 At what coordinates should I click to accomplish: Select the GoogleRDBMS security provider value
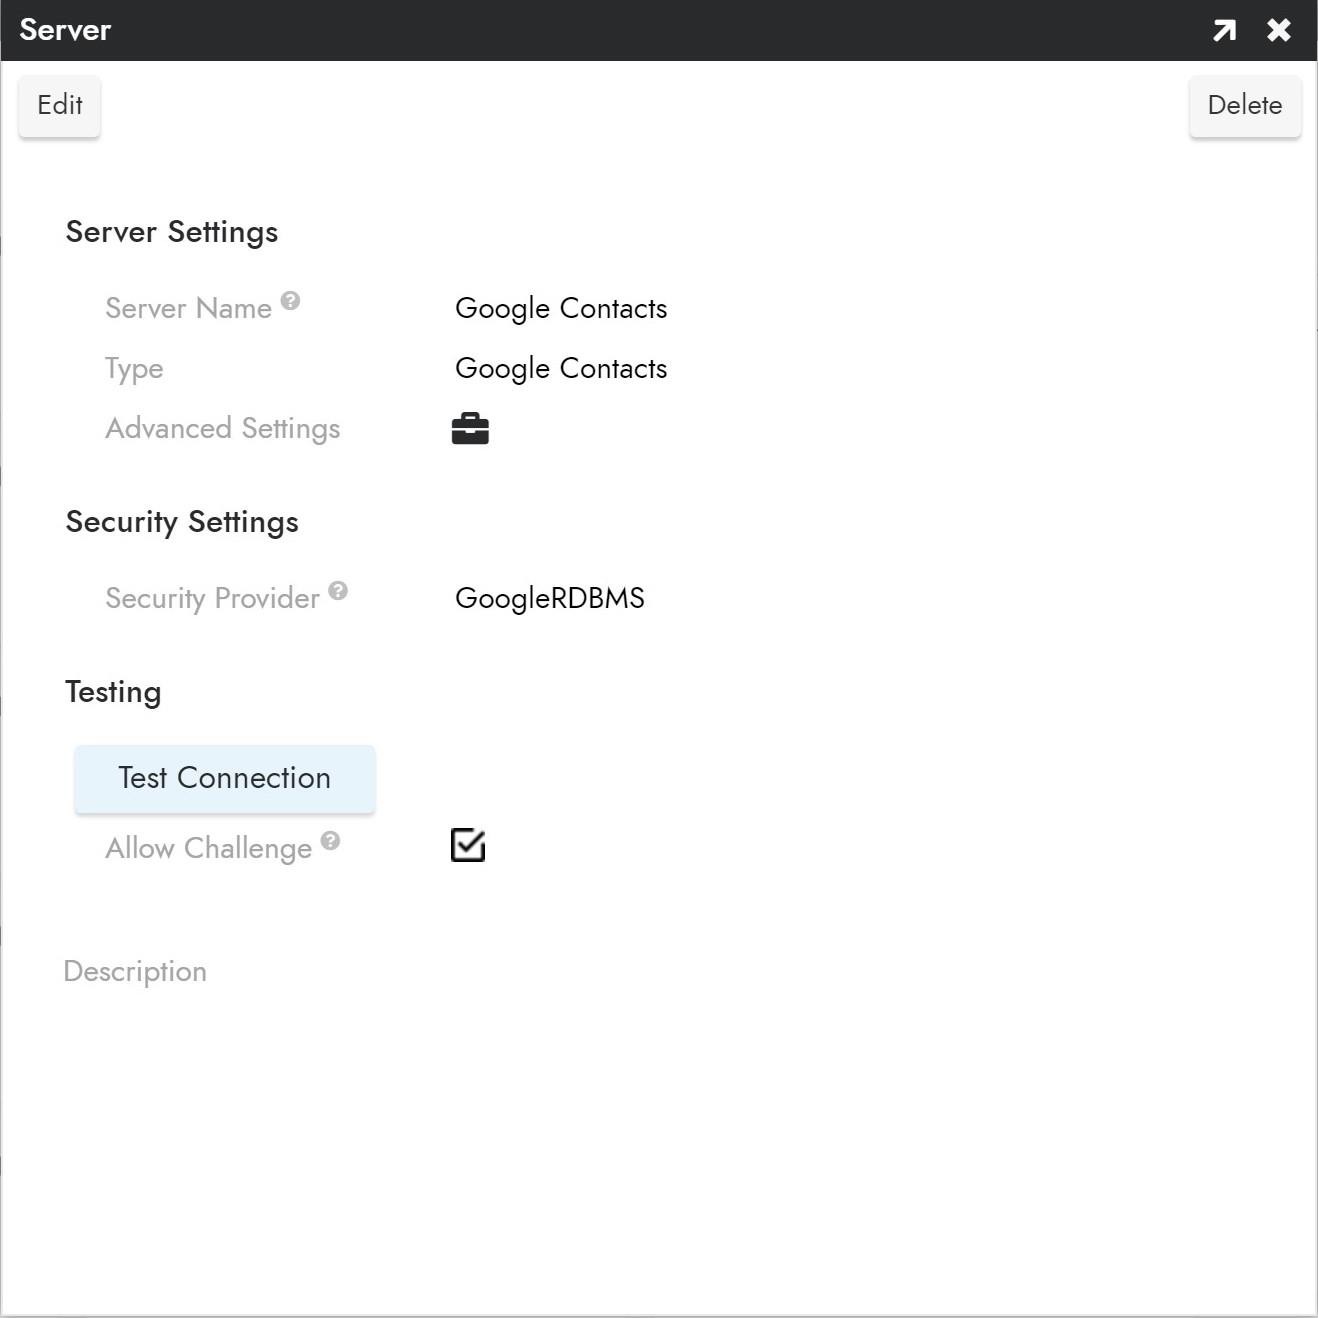click(549, 598)
